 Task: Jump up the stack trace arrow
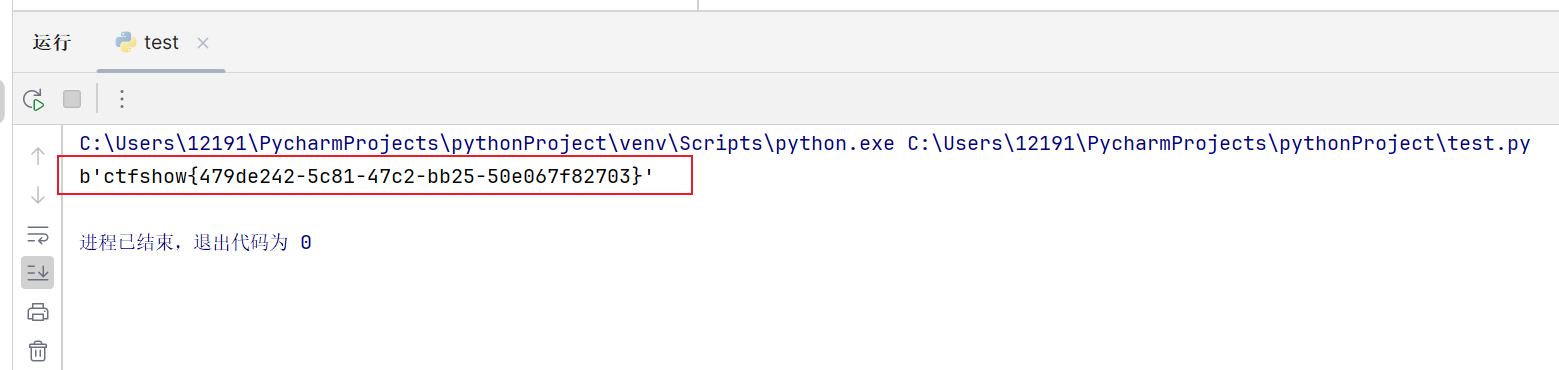pos(38,155)
